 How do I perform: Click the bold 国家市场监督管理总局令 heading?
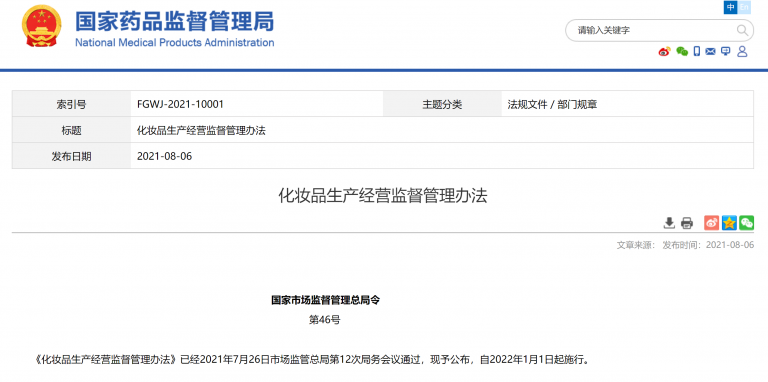point(325,300)
